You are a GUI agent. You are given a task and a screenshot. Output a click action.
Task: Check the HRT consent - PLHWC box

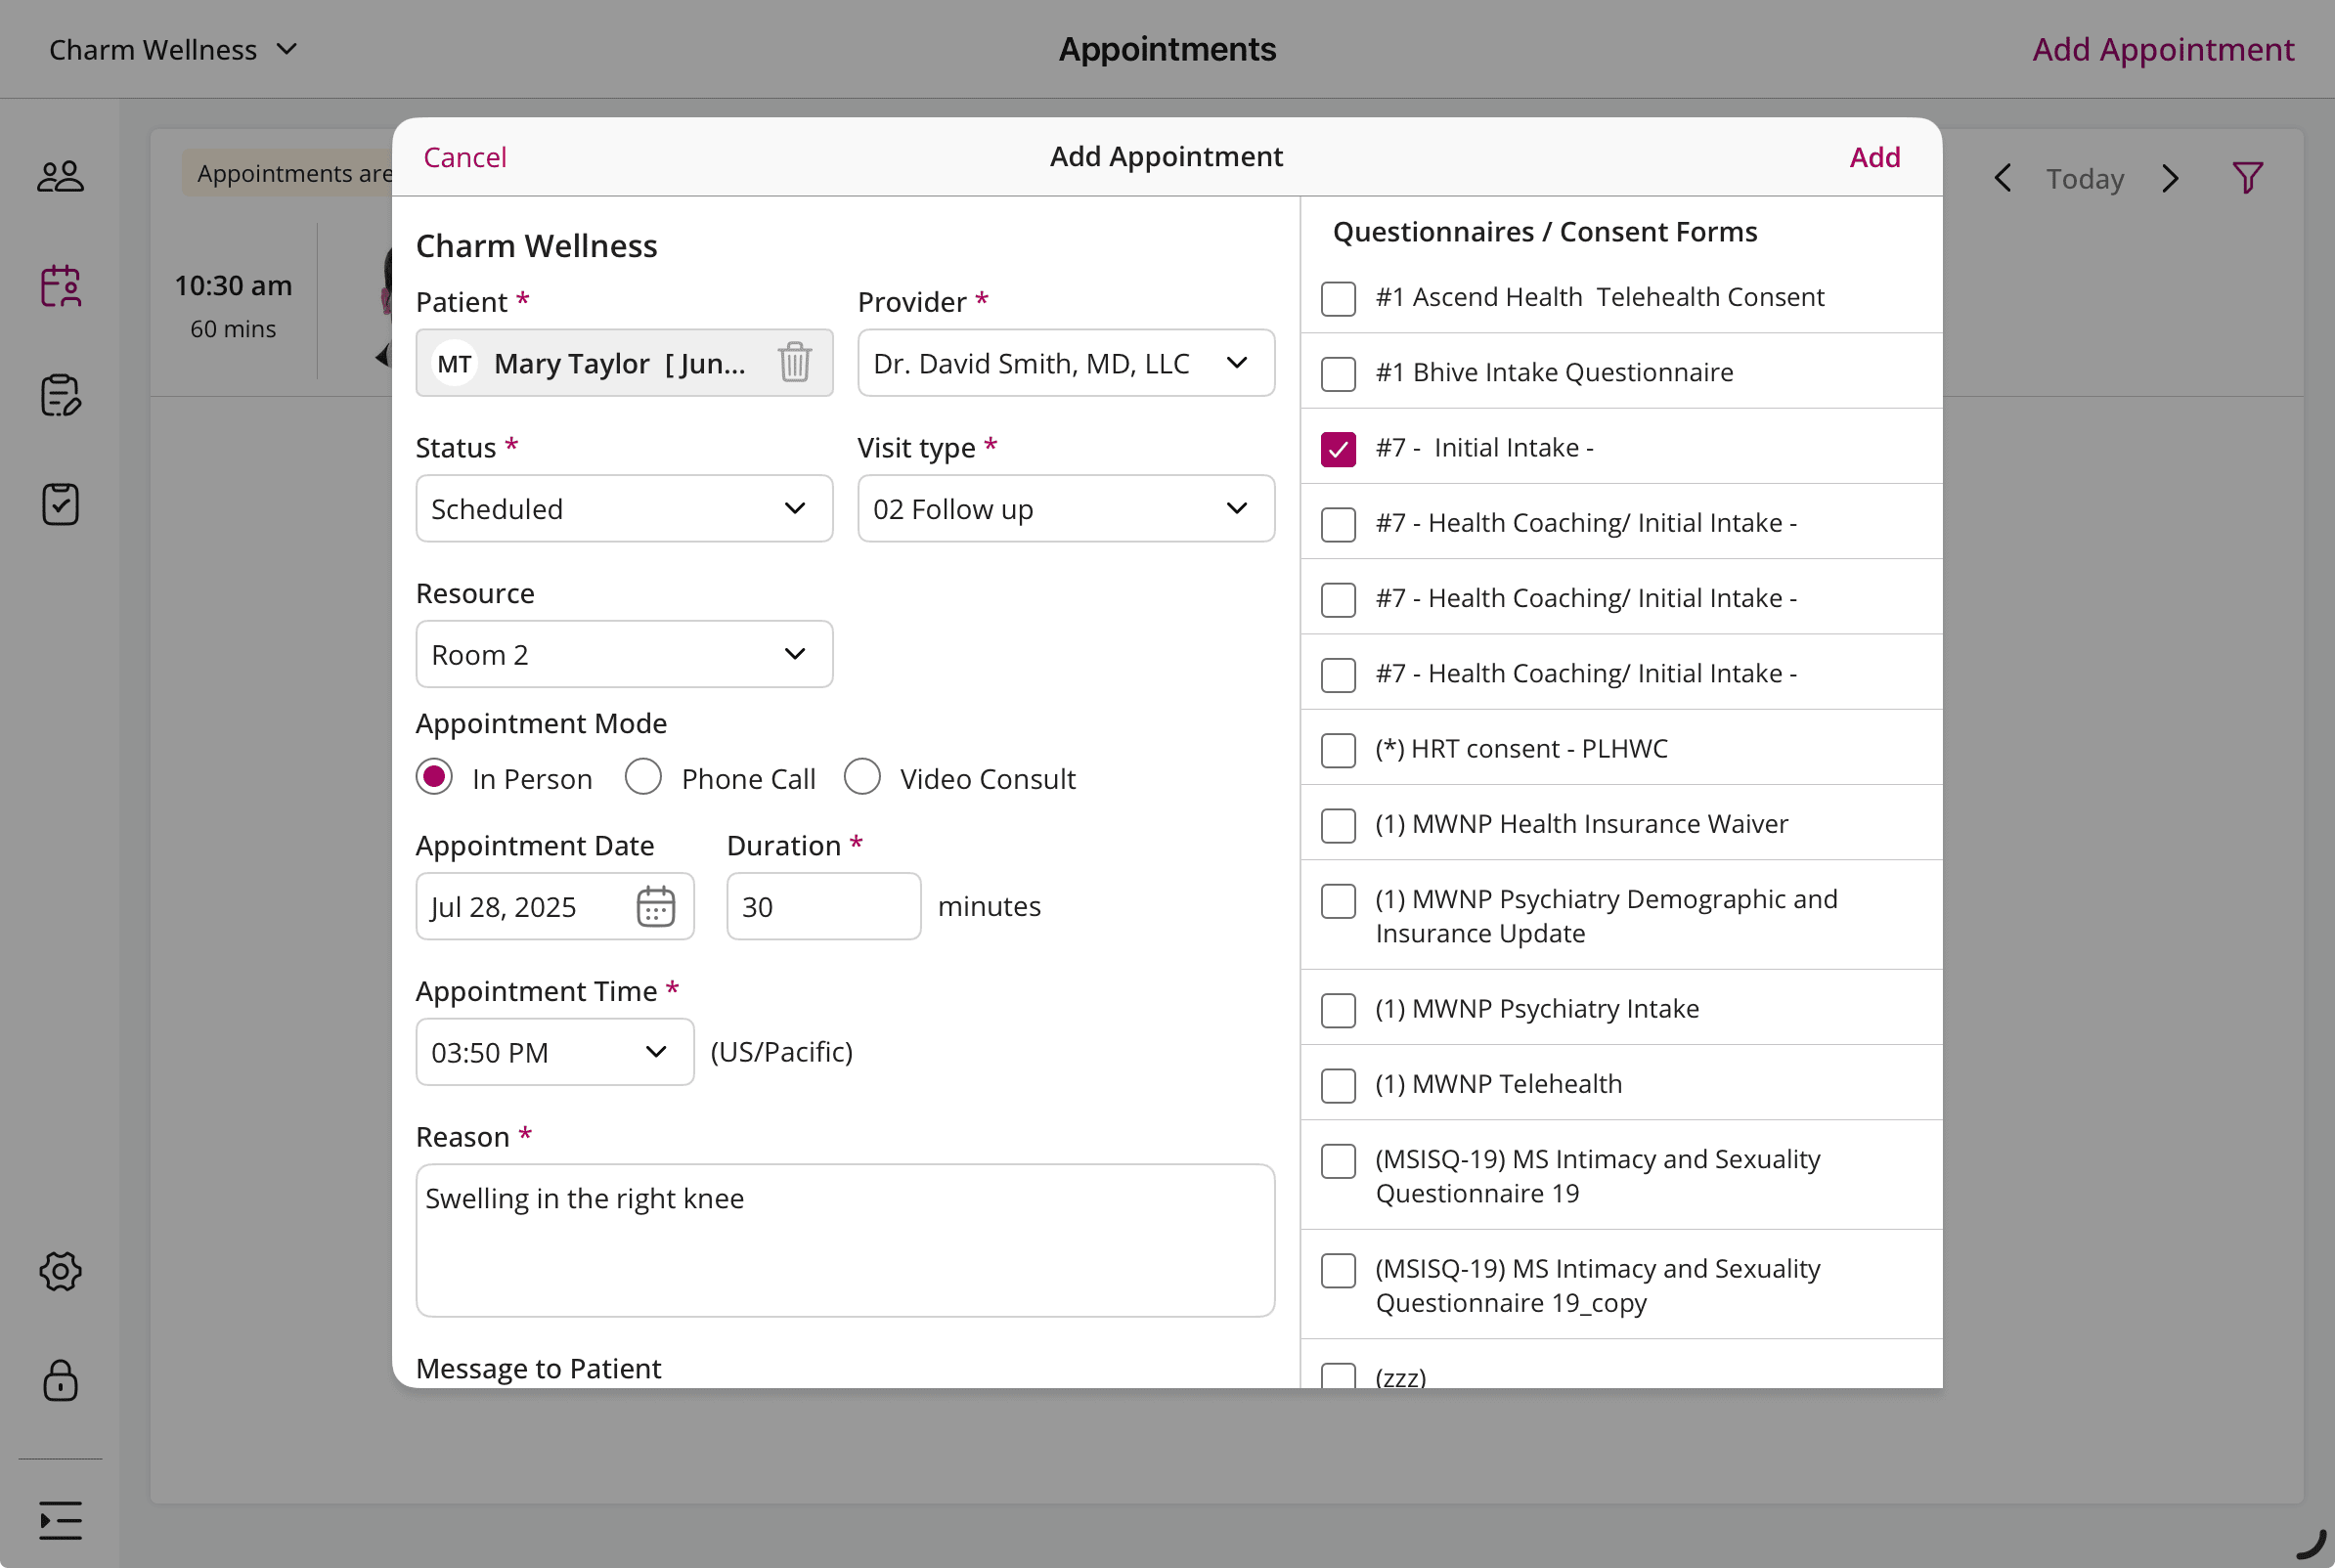1337,750
